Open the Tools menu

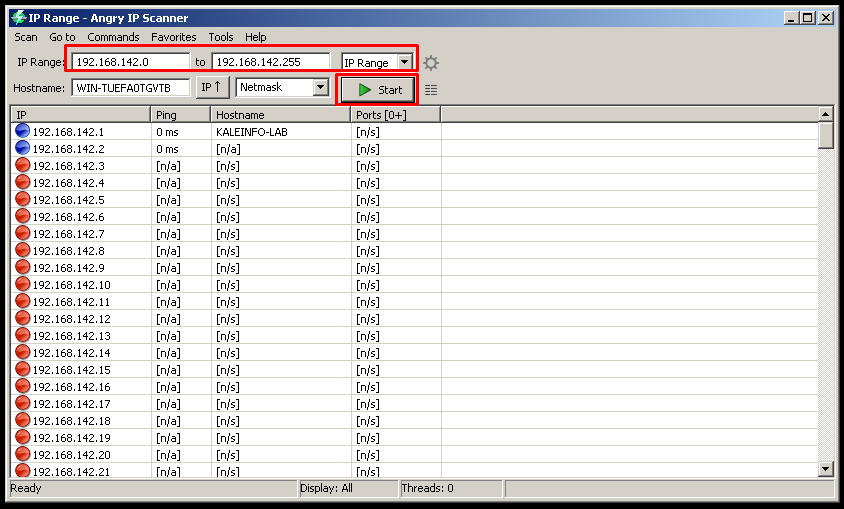[221, 37]
